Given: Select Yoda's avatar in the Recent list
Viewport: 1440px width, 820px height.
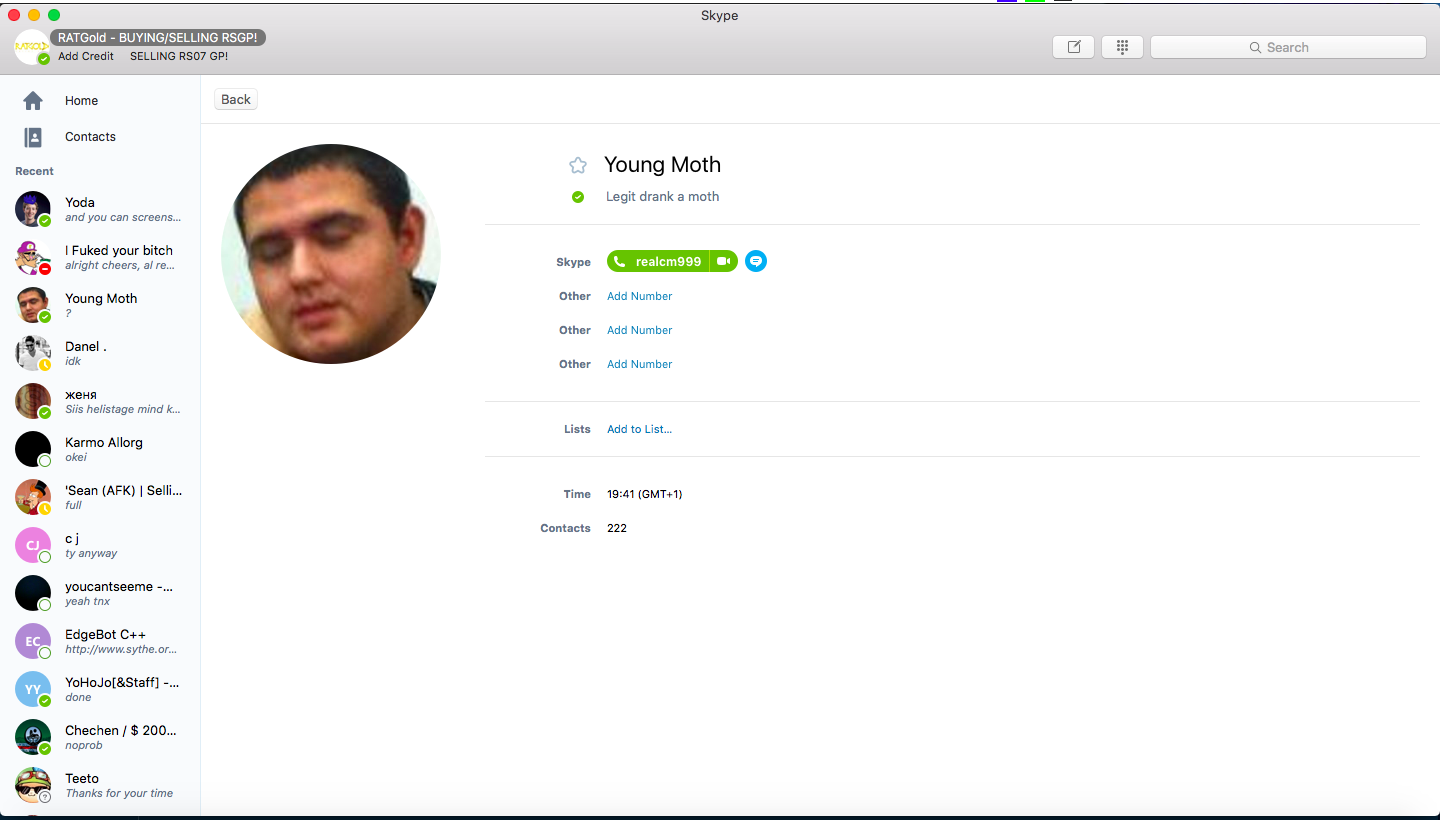Looking at the screenshot, I should pyautogui.click(x=33, y=209).
